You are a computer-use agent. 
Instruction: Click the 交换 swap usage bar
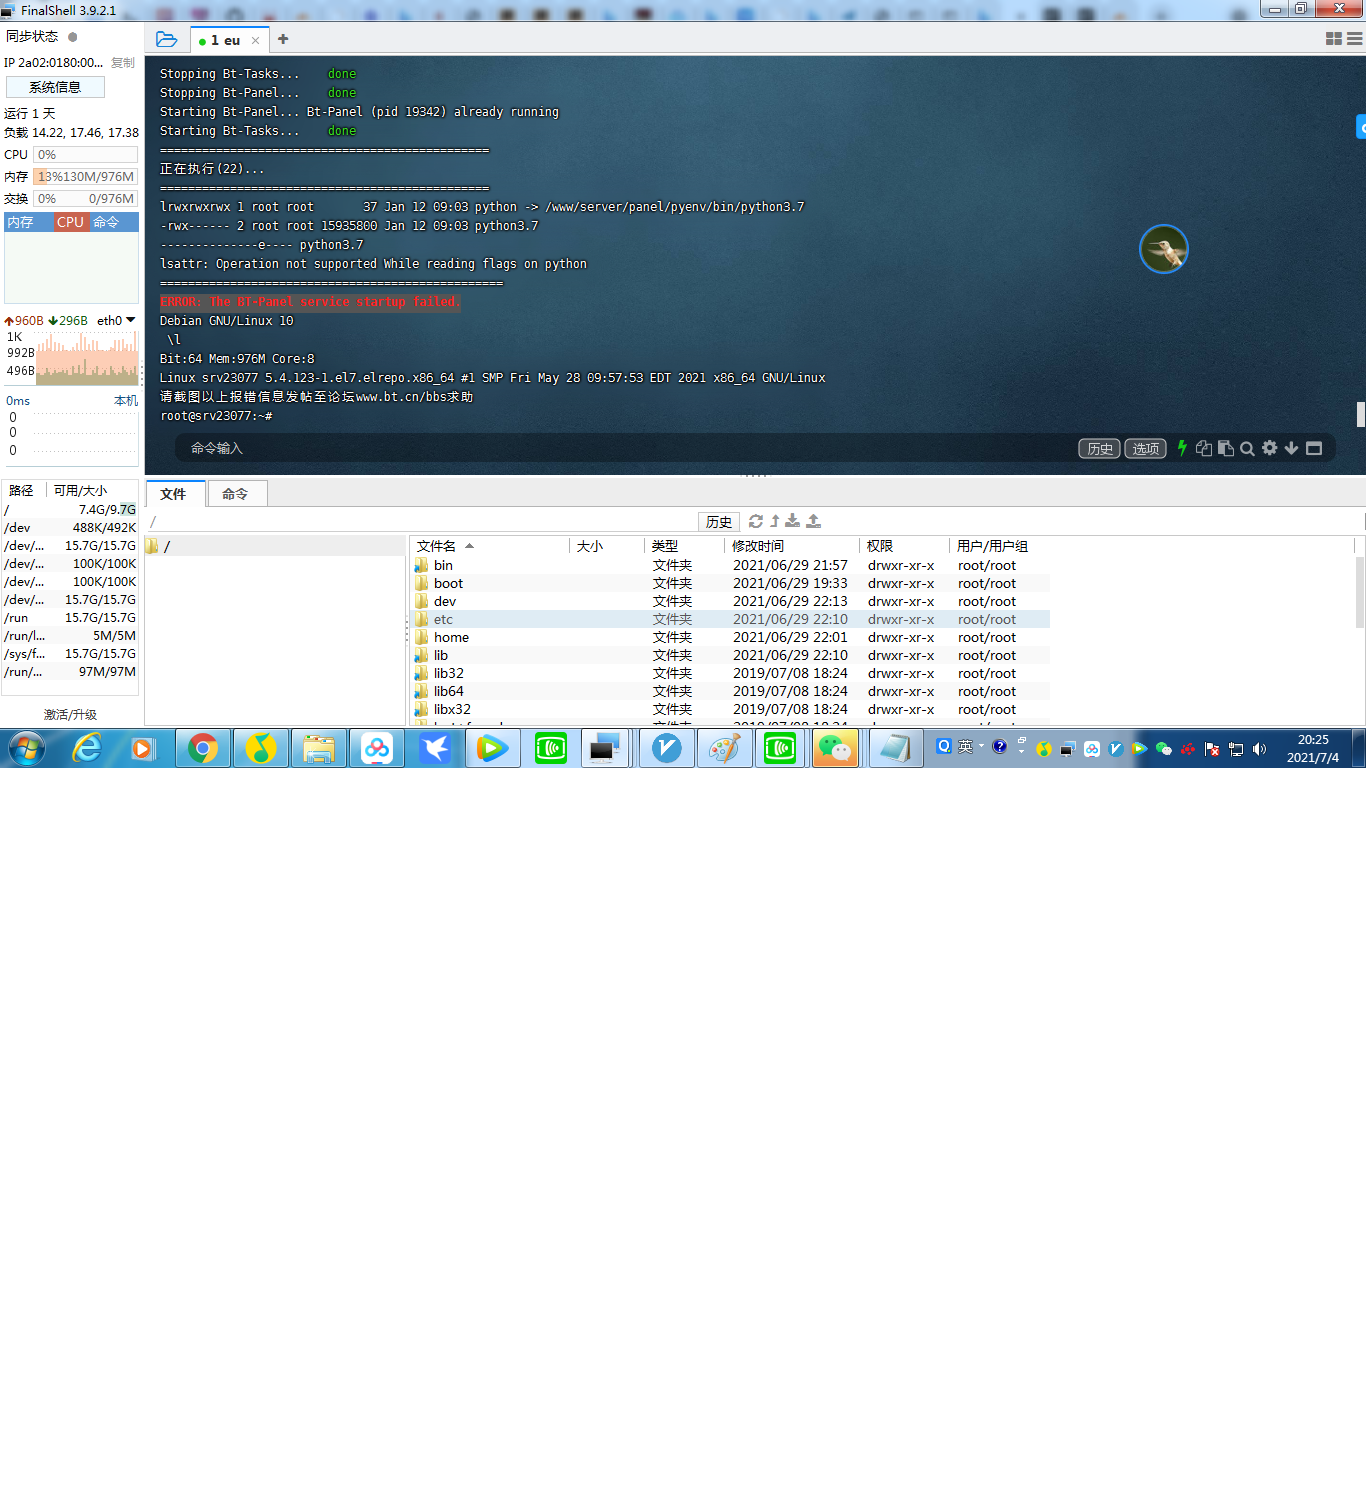(x=86, y=199)
